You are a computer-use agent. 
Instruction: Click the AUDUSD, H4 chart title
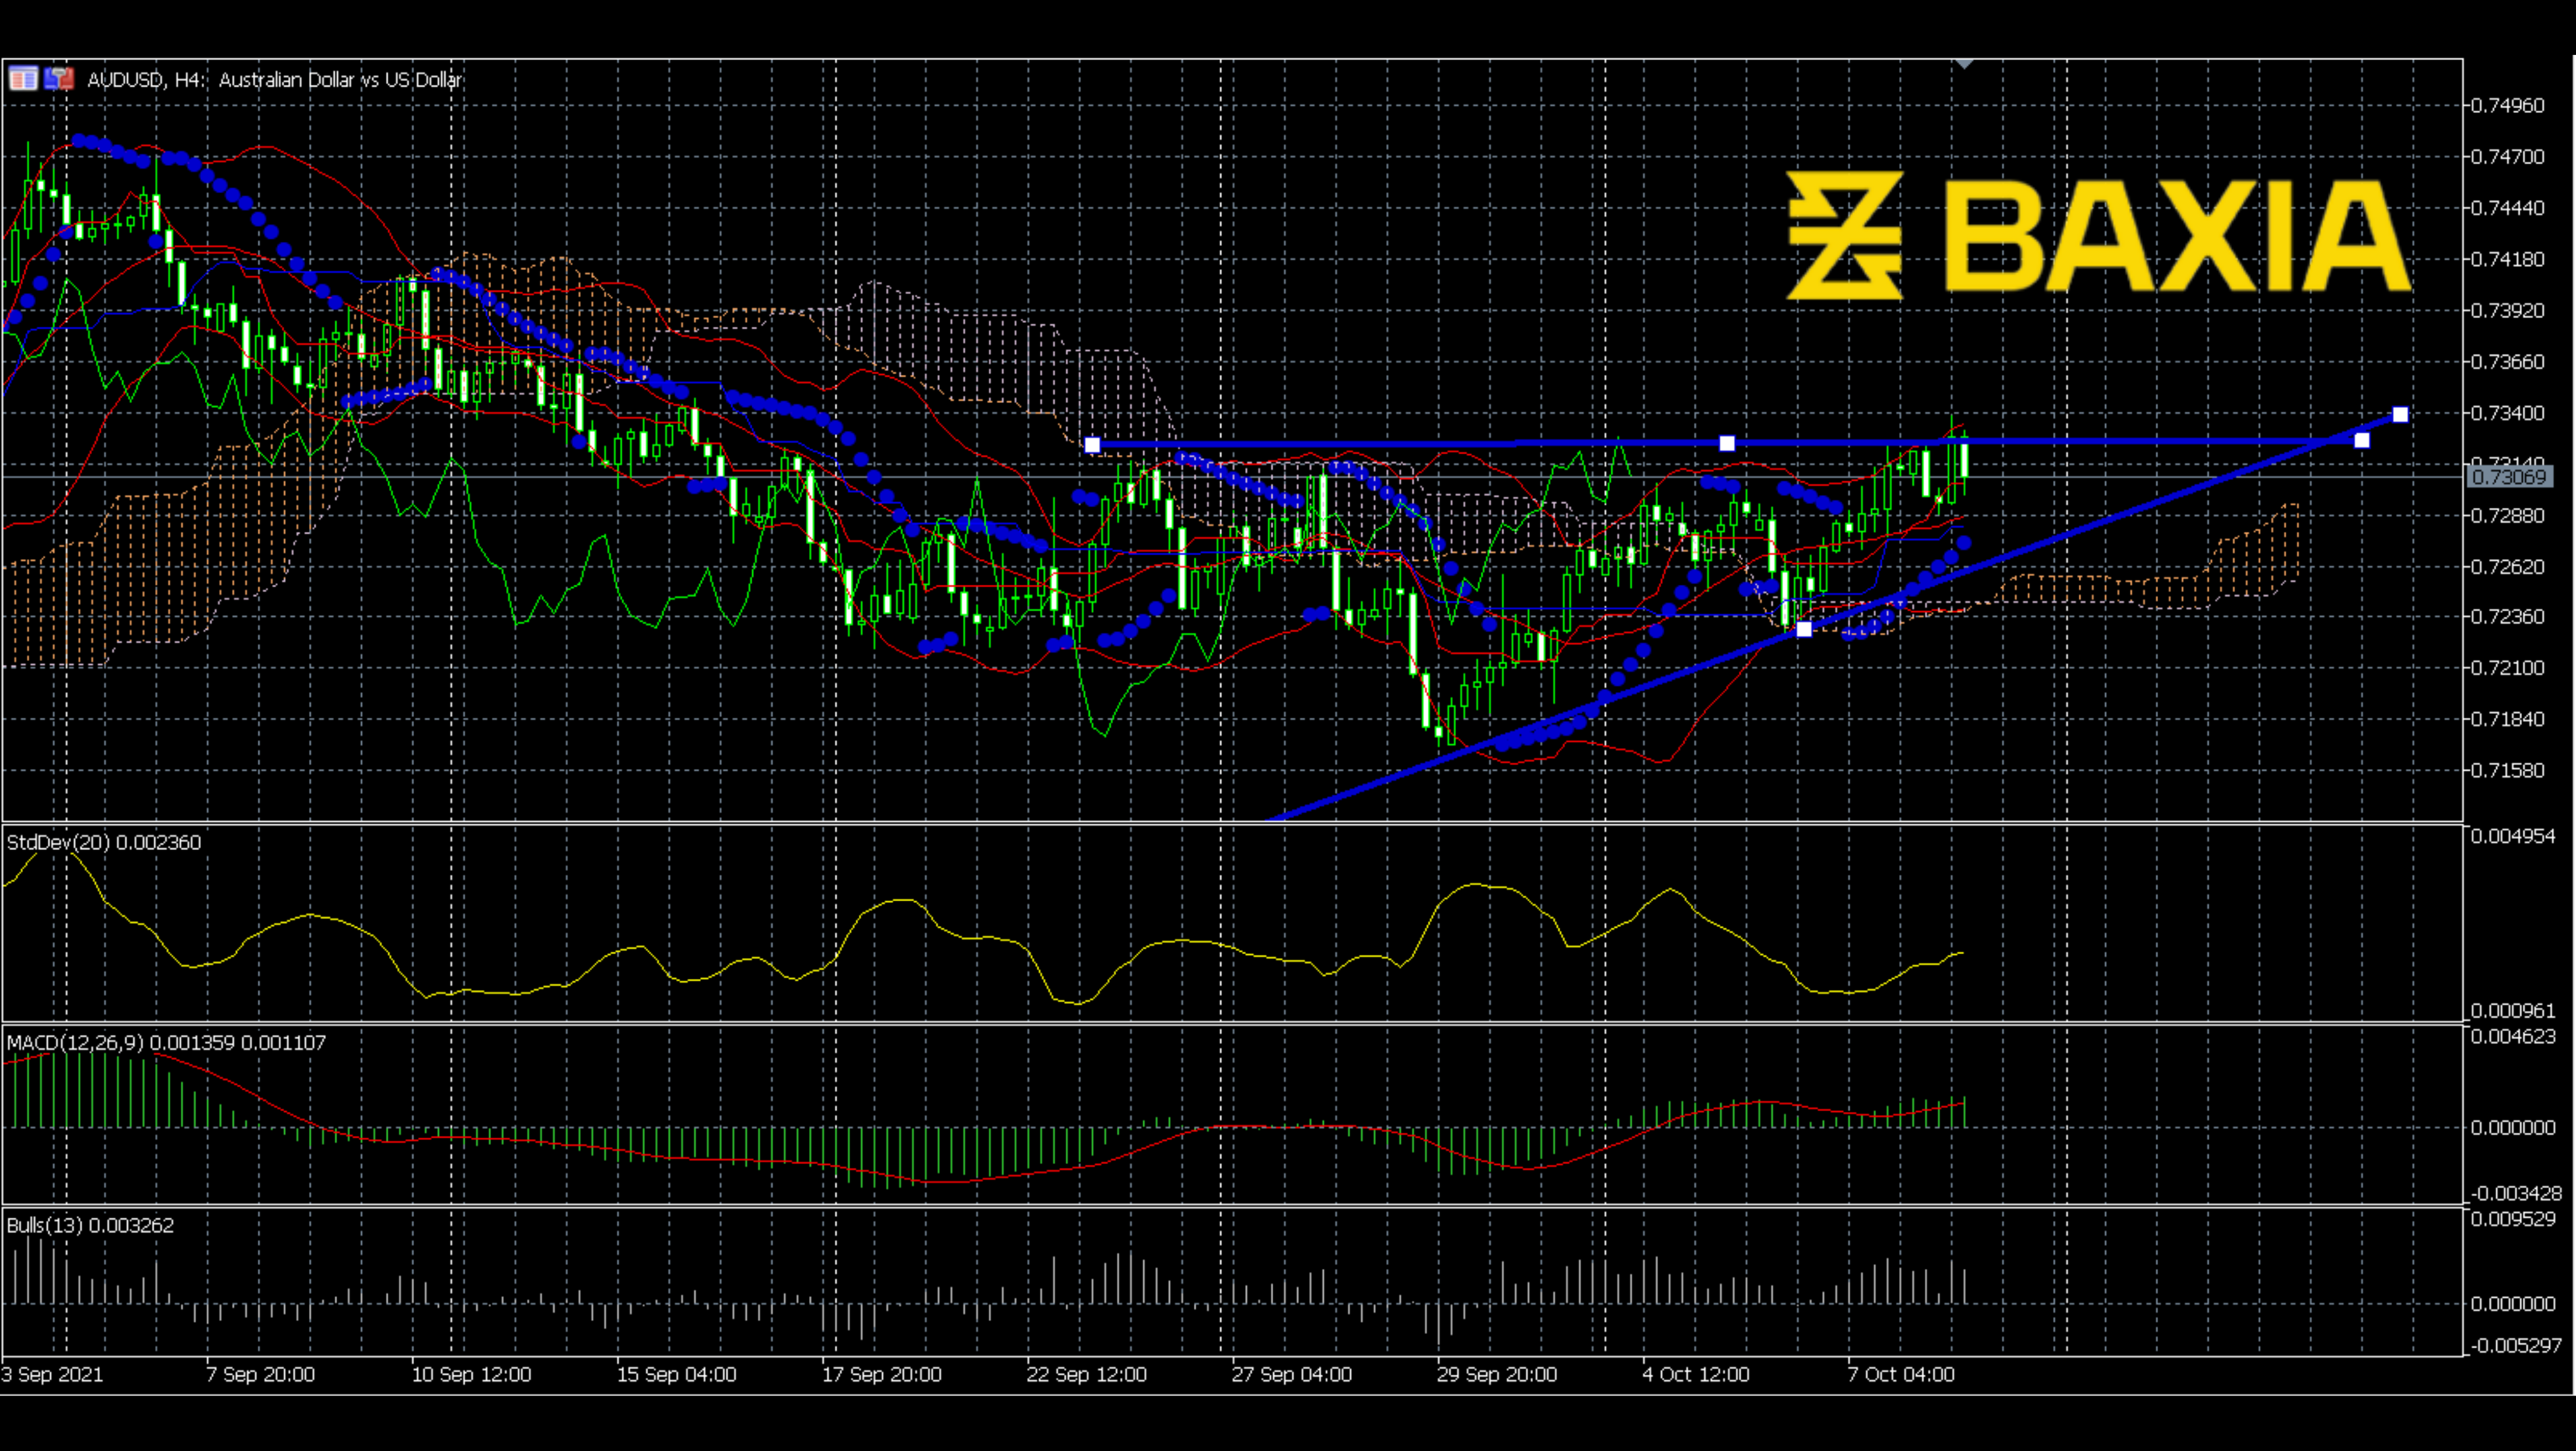pyautogui.click(x=274, y=80)
